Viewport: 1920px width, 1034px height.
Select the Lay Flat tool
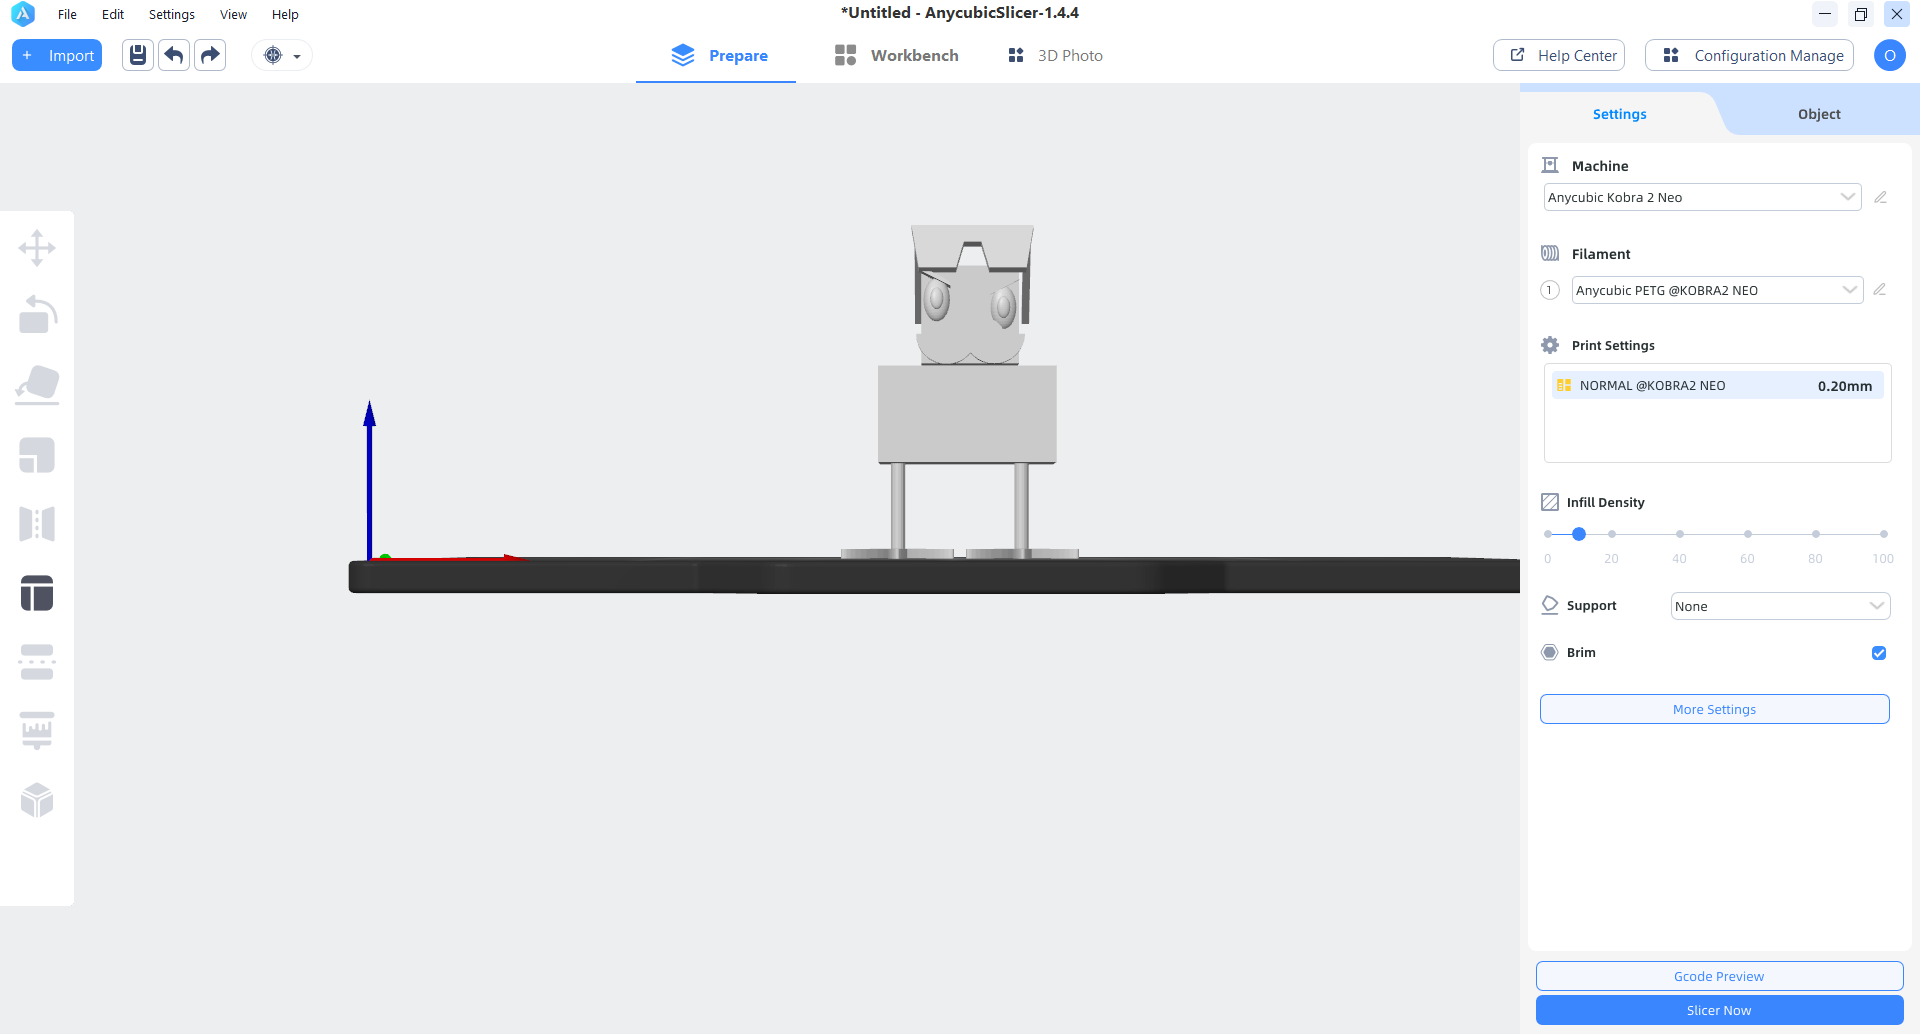pos(37,385)
